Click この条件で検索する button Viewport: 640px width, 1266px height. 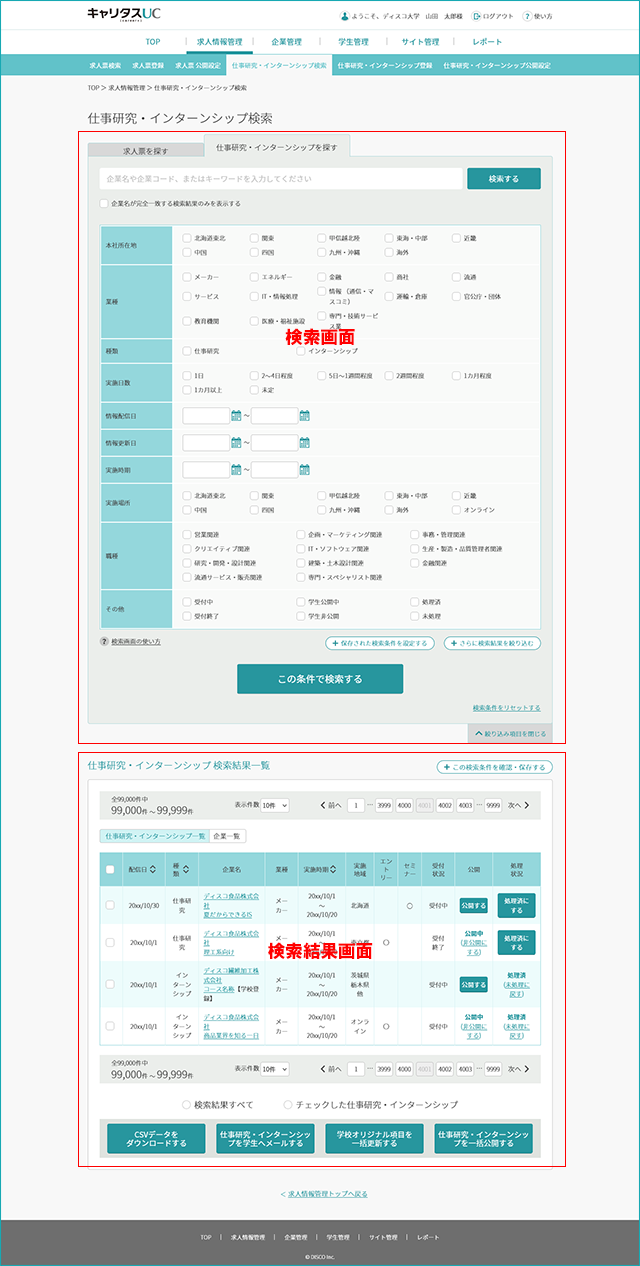coord(320,679)
